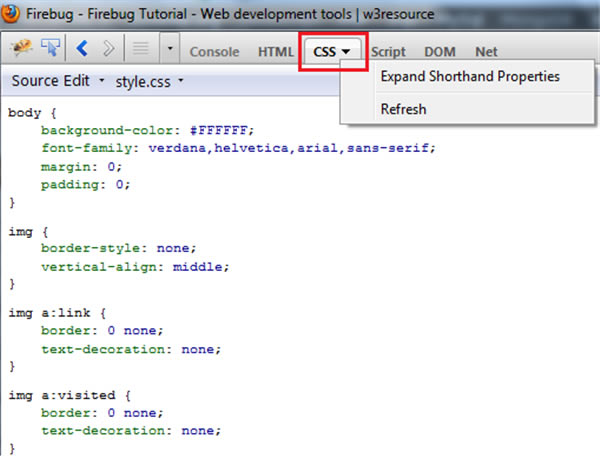Choose Expand Shorthand Properties option
Viewport: 600px width, 458px height.
click(x=470, y=76)
